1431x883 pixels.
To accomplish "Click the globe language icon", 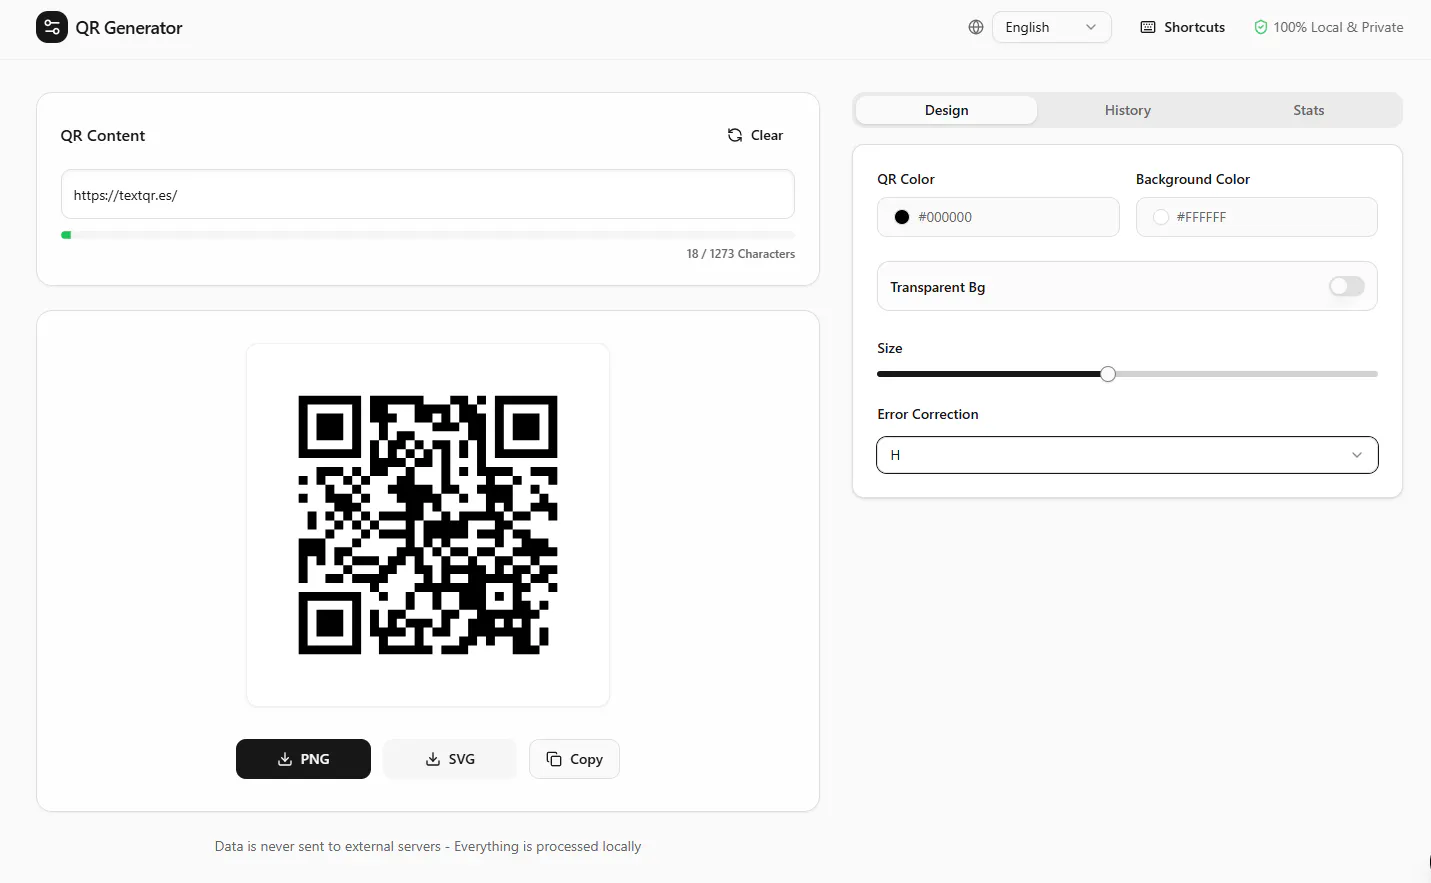I will coord(976,27).
